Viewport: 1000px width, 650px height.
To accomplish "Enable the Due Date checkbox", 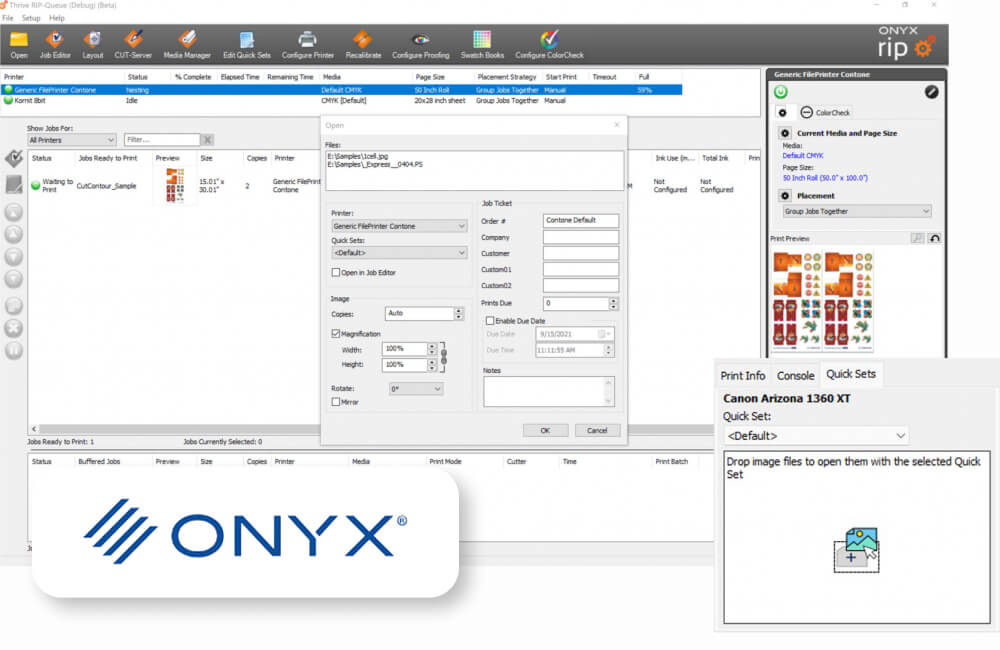I will point(490,321).
